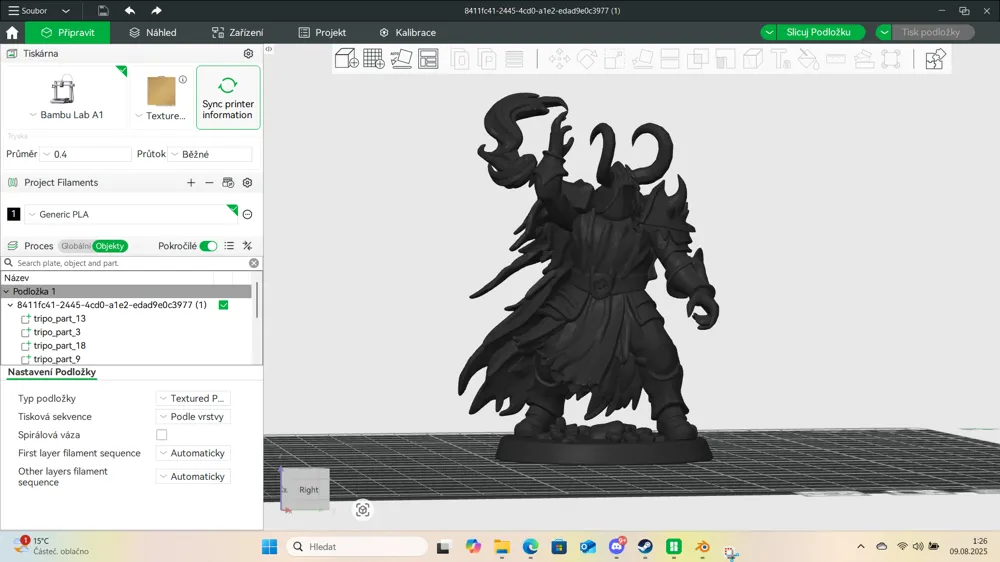Select the Color painting bucket tool
Viewport: 1000px width, 562px height.
pyautogui.click(x=808, y=59)
